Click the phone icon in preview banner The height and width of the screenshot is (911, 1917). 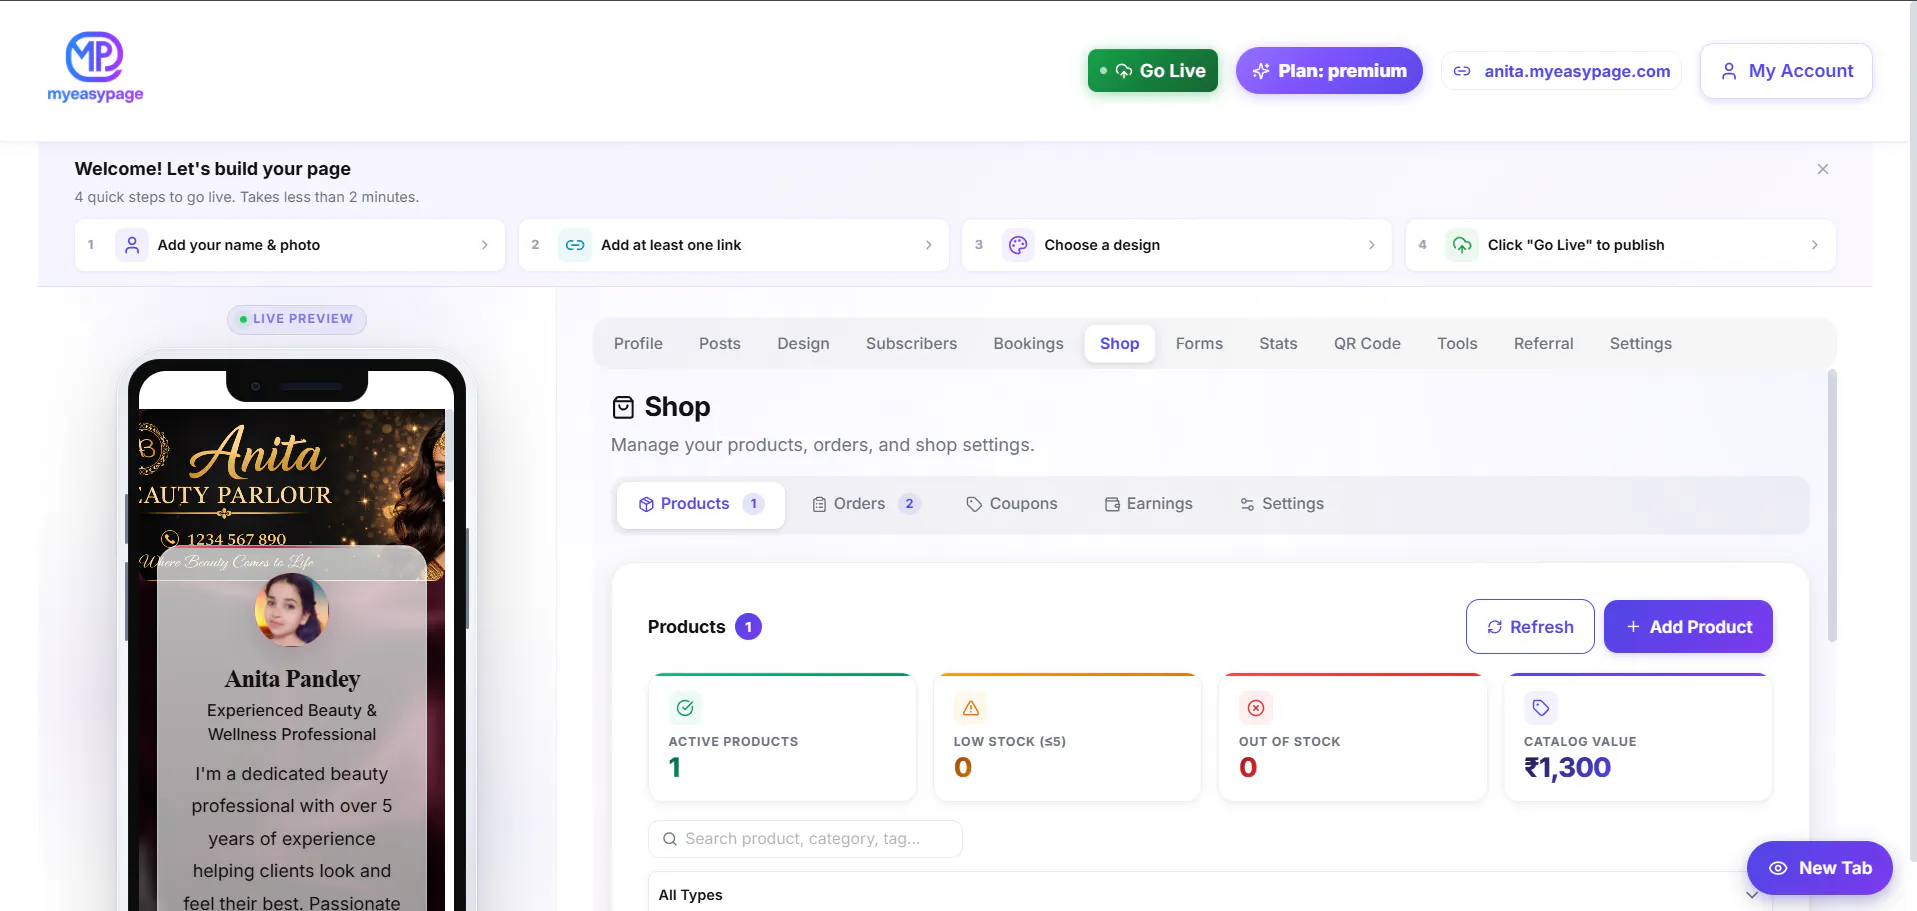coord(170,538)
